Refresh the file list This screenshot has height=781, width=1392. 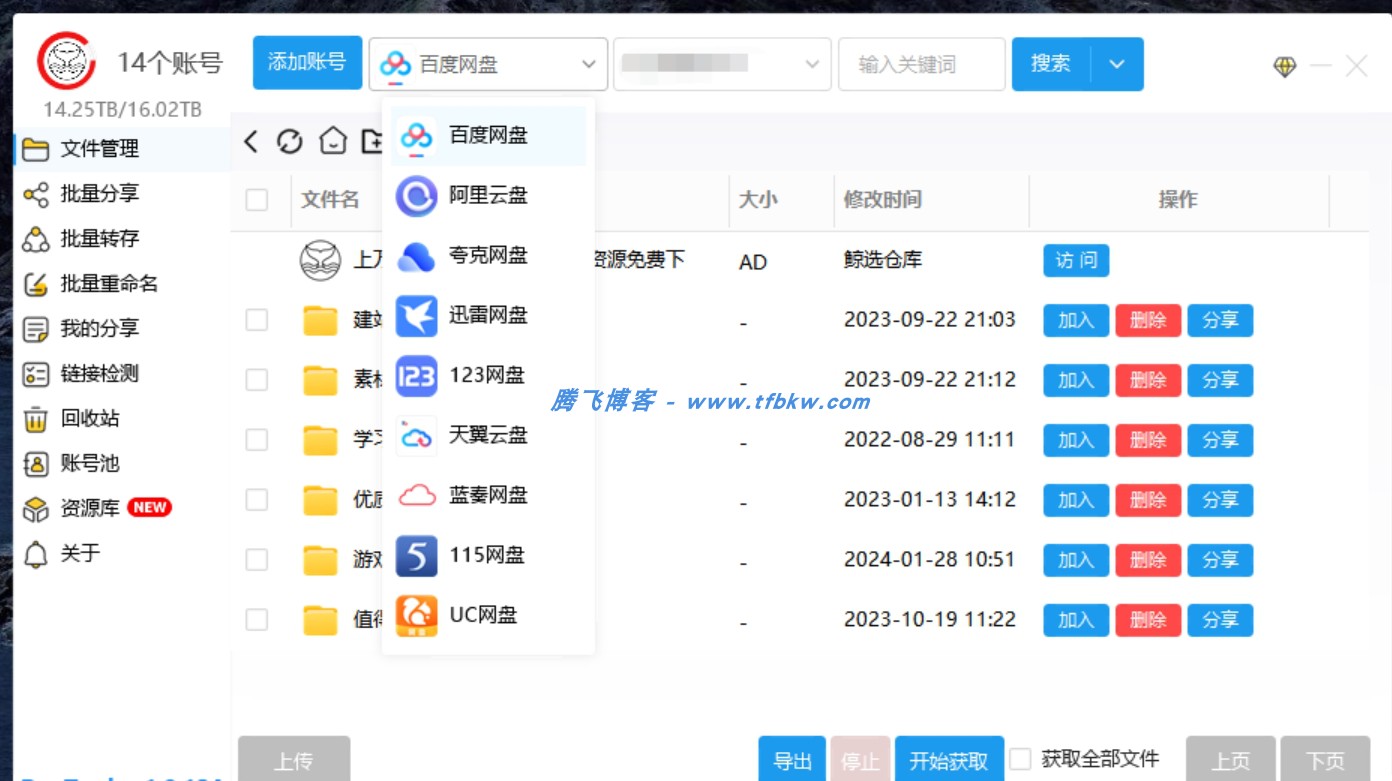[x=290, y=141]
